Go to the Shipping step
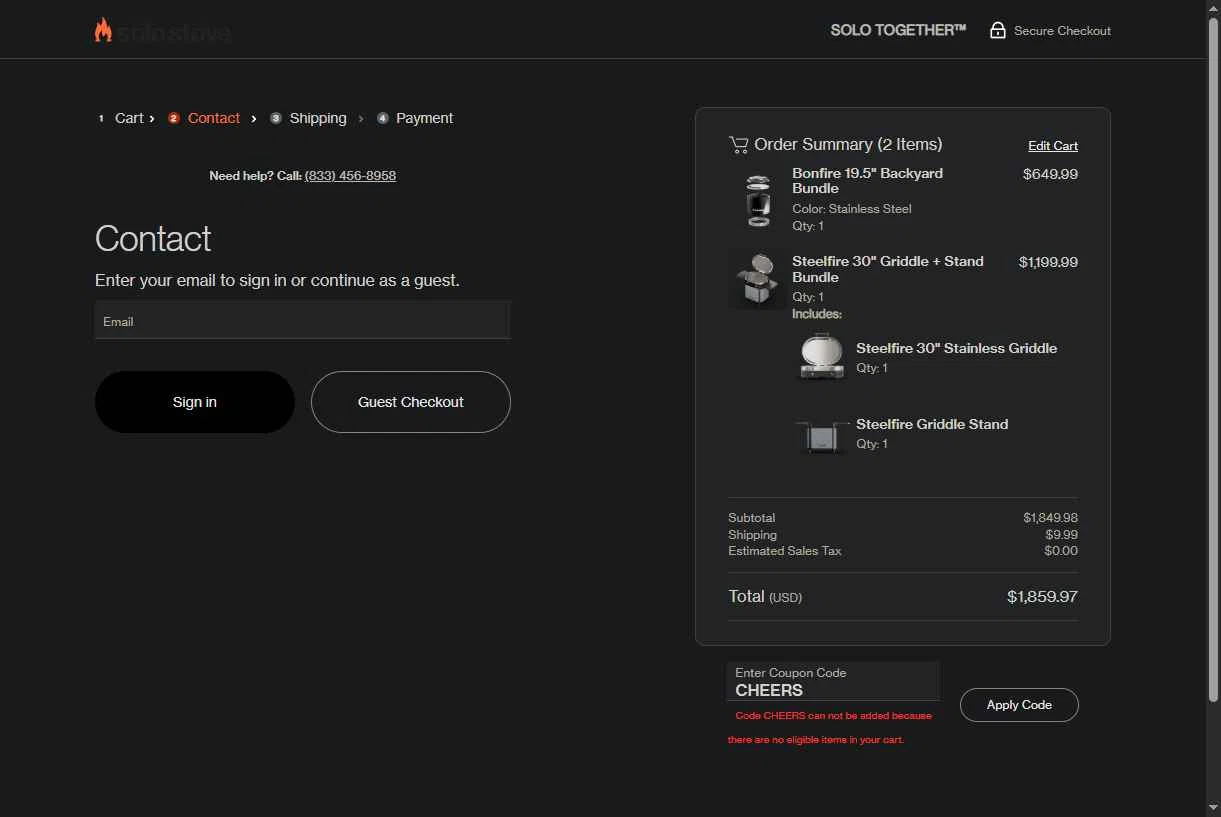The height and width of the screenshot is (817, 1221). pos(318,118)
